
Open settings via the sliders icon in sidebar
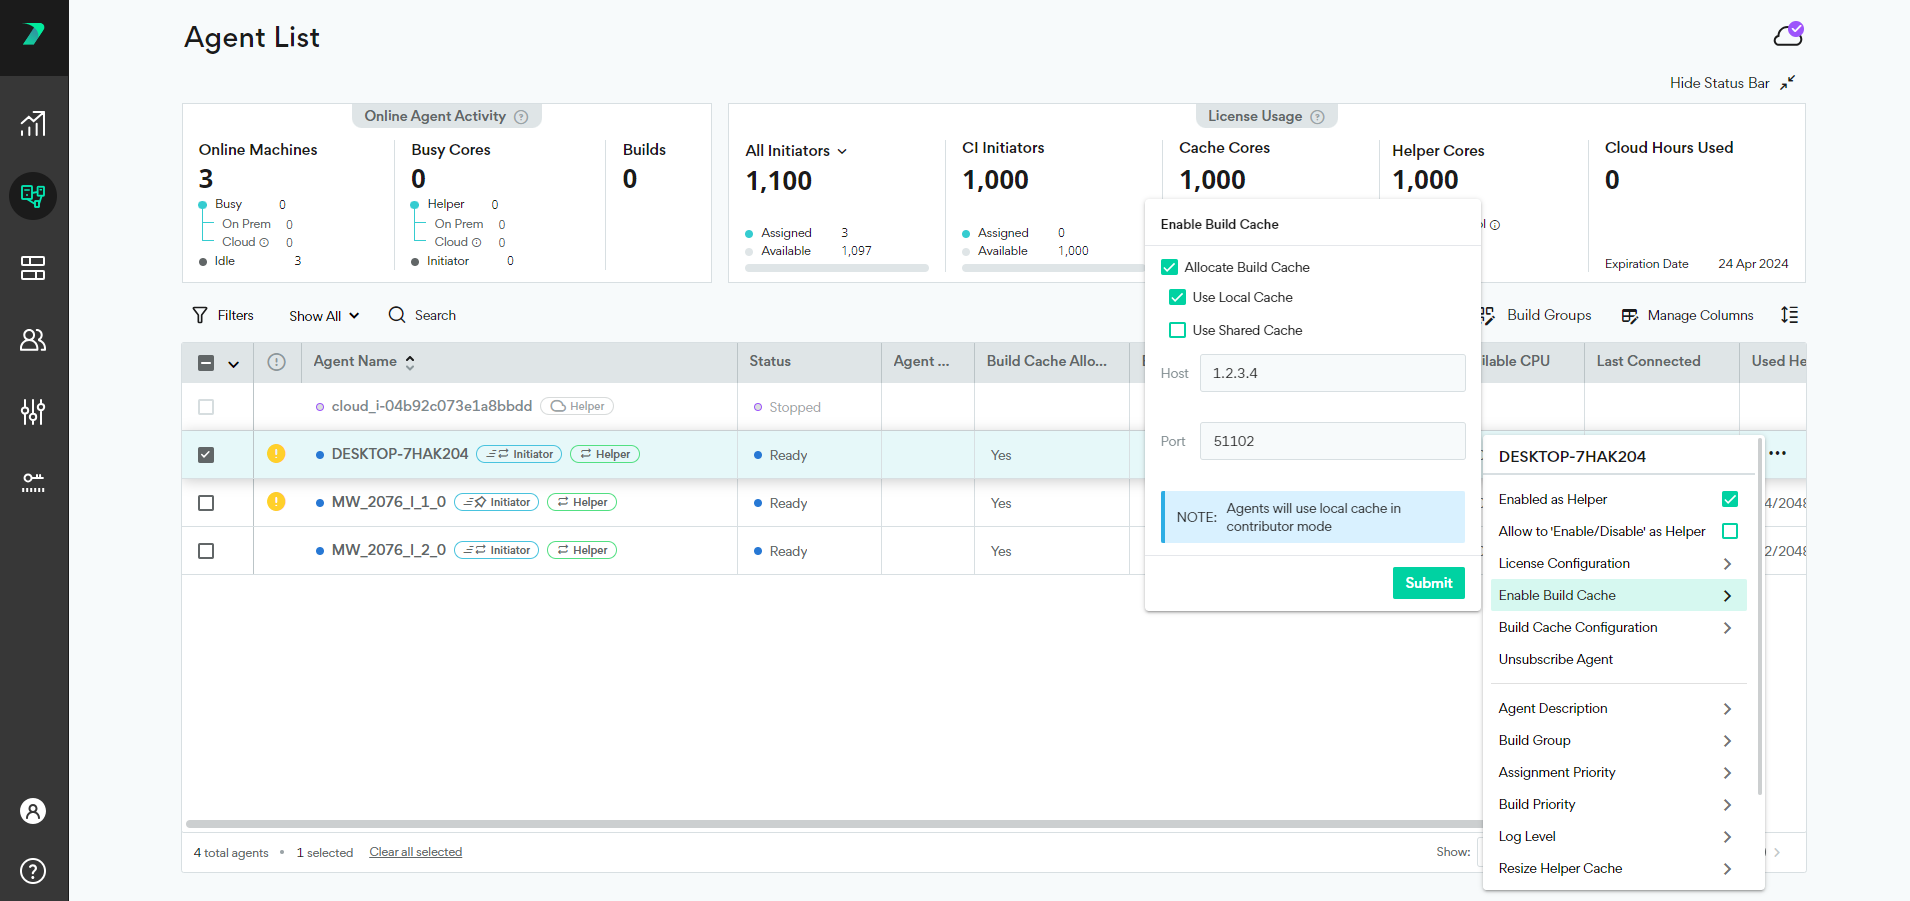[33, 412]
